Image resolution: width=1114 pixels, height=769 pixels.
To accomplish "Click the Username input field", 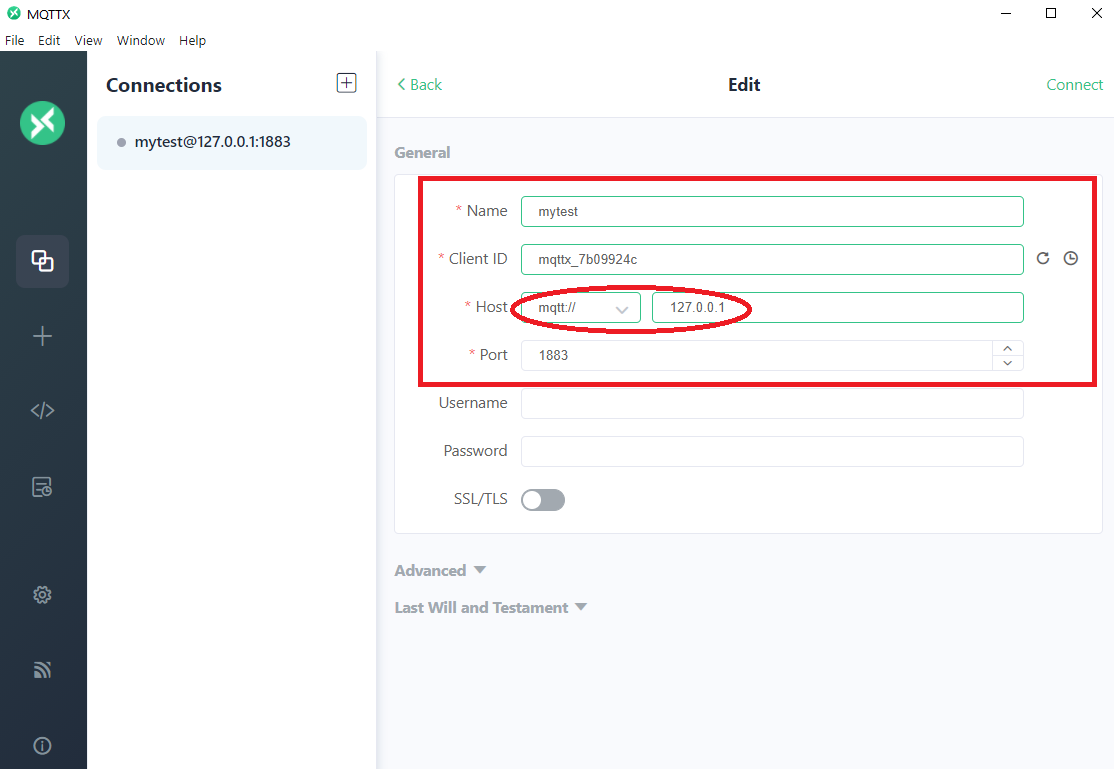I will click(x=770, y=403).
